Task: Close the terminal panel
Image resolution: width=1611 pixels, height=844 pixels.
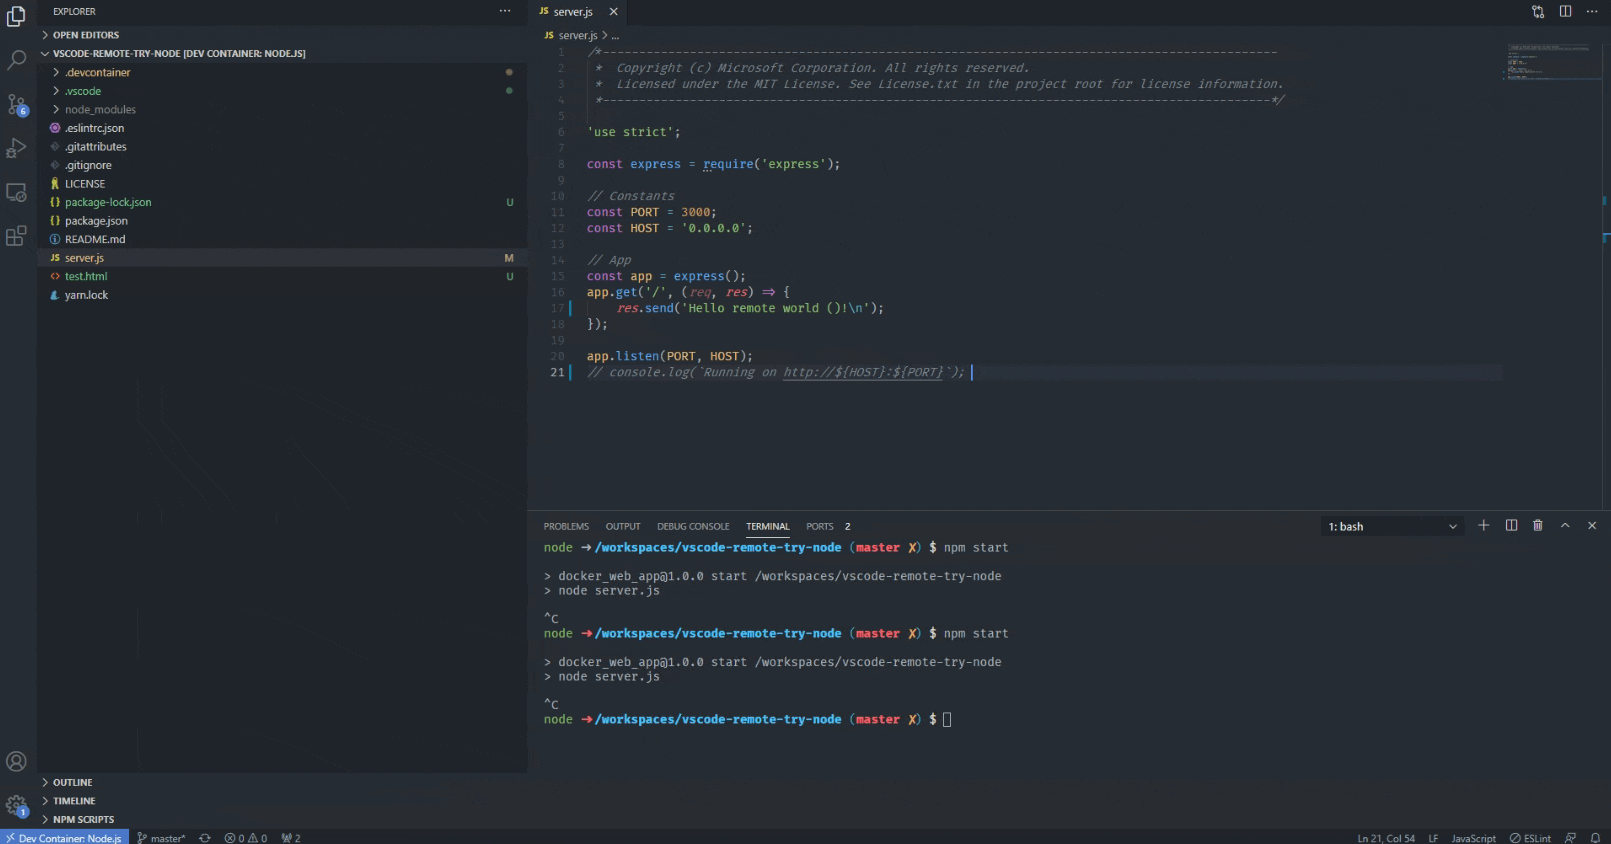Action: point(1592,525)
